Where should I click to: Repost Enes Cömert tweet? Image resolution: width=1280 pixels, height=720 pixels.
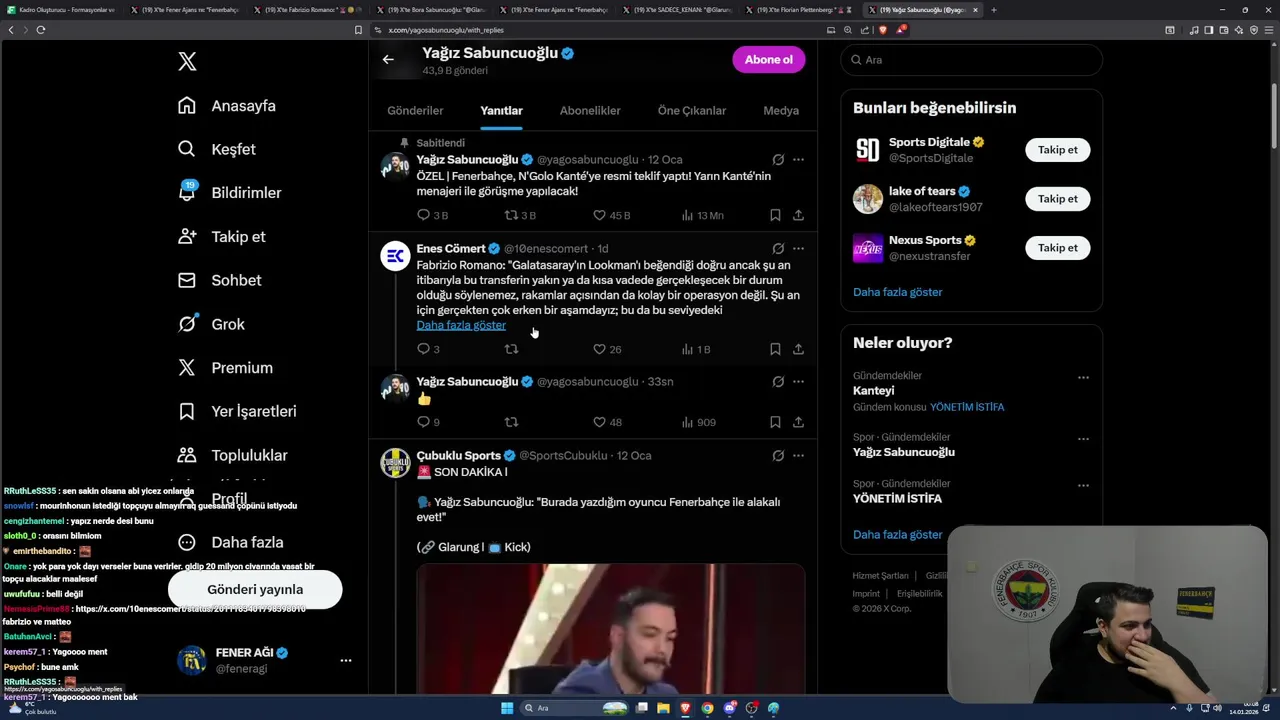(x=511, y=349)
